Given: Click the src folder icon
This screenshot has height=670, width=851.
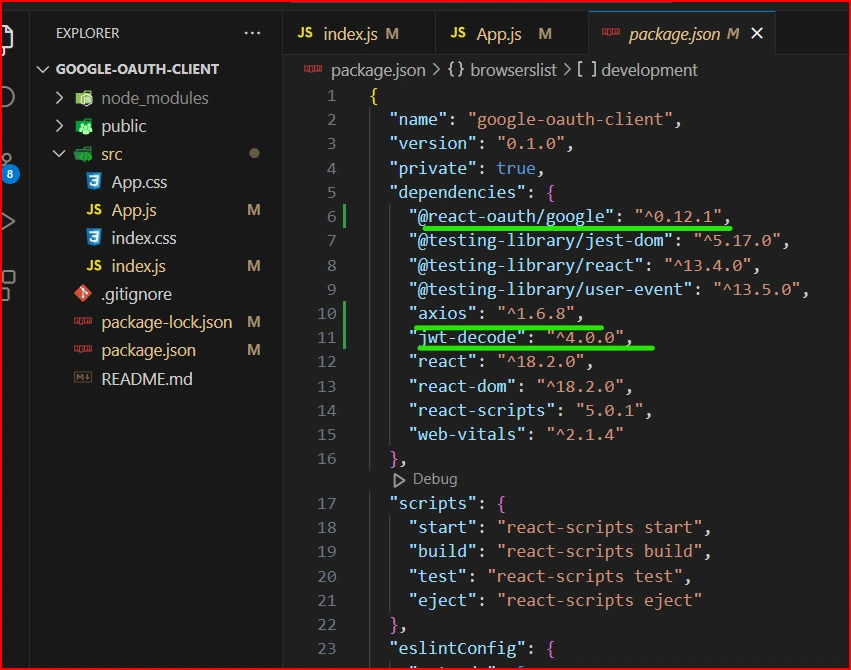Looking at the screenshot, I should coord(83,154).
